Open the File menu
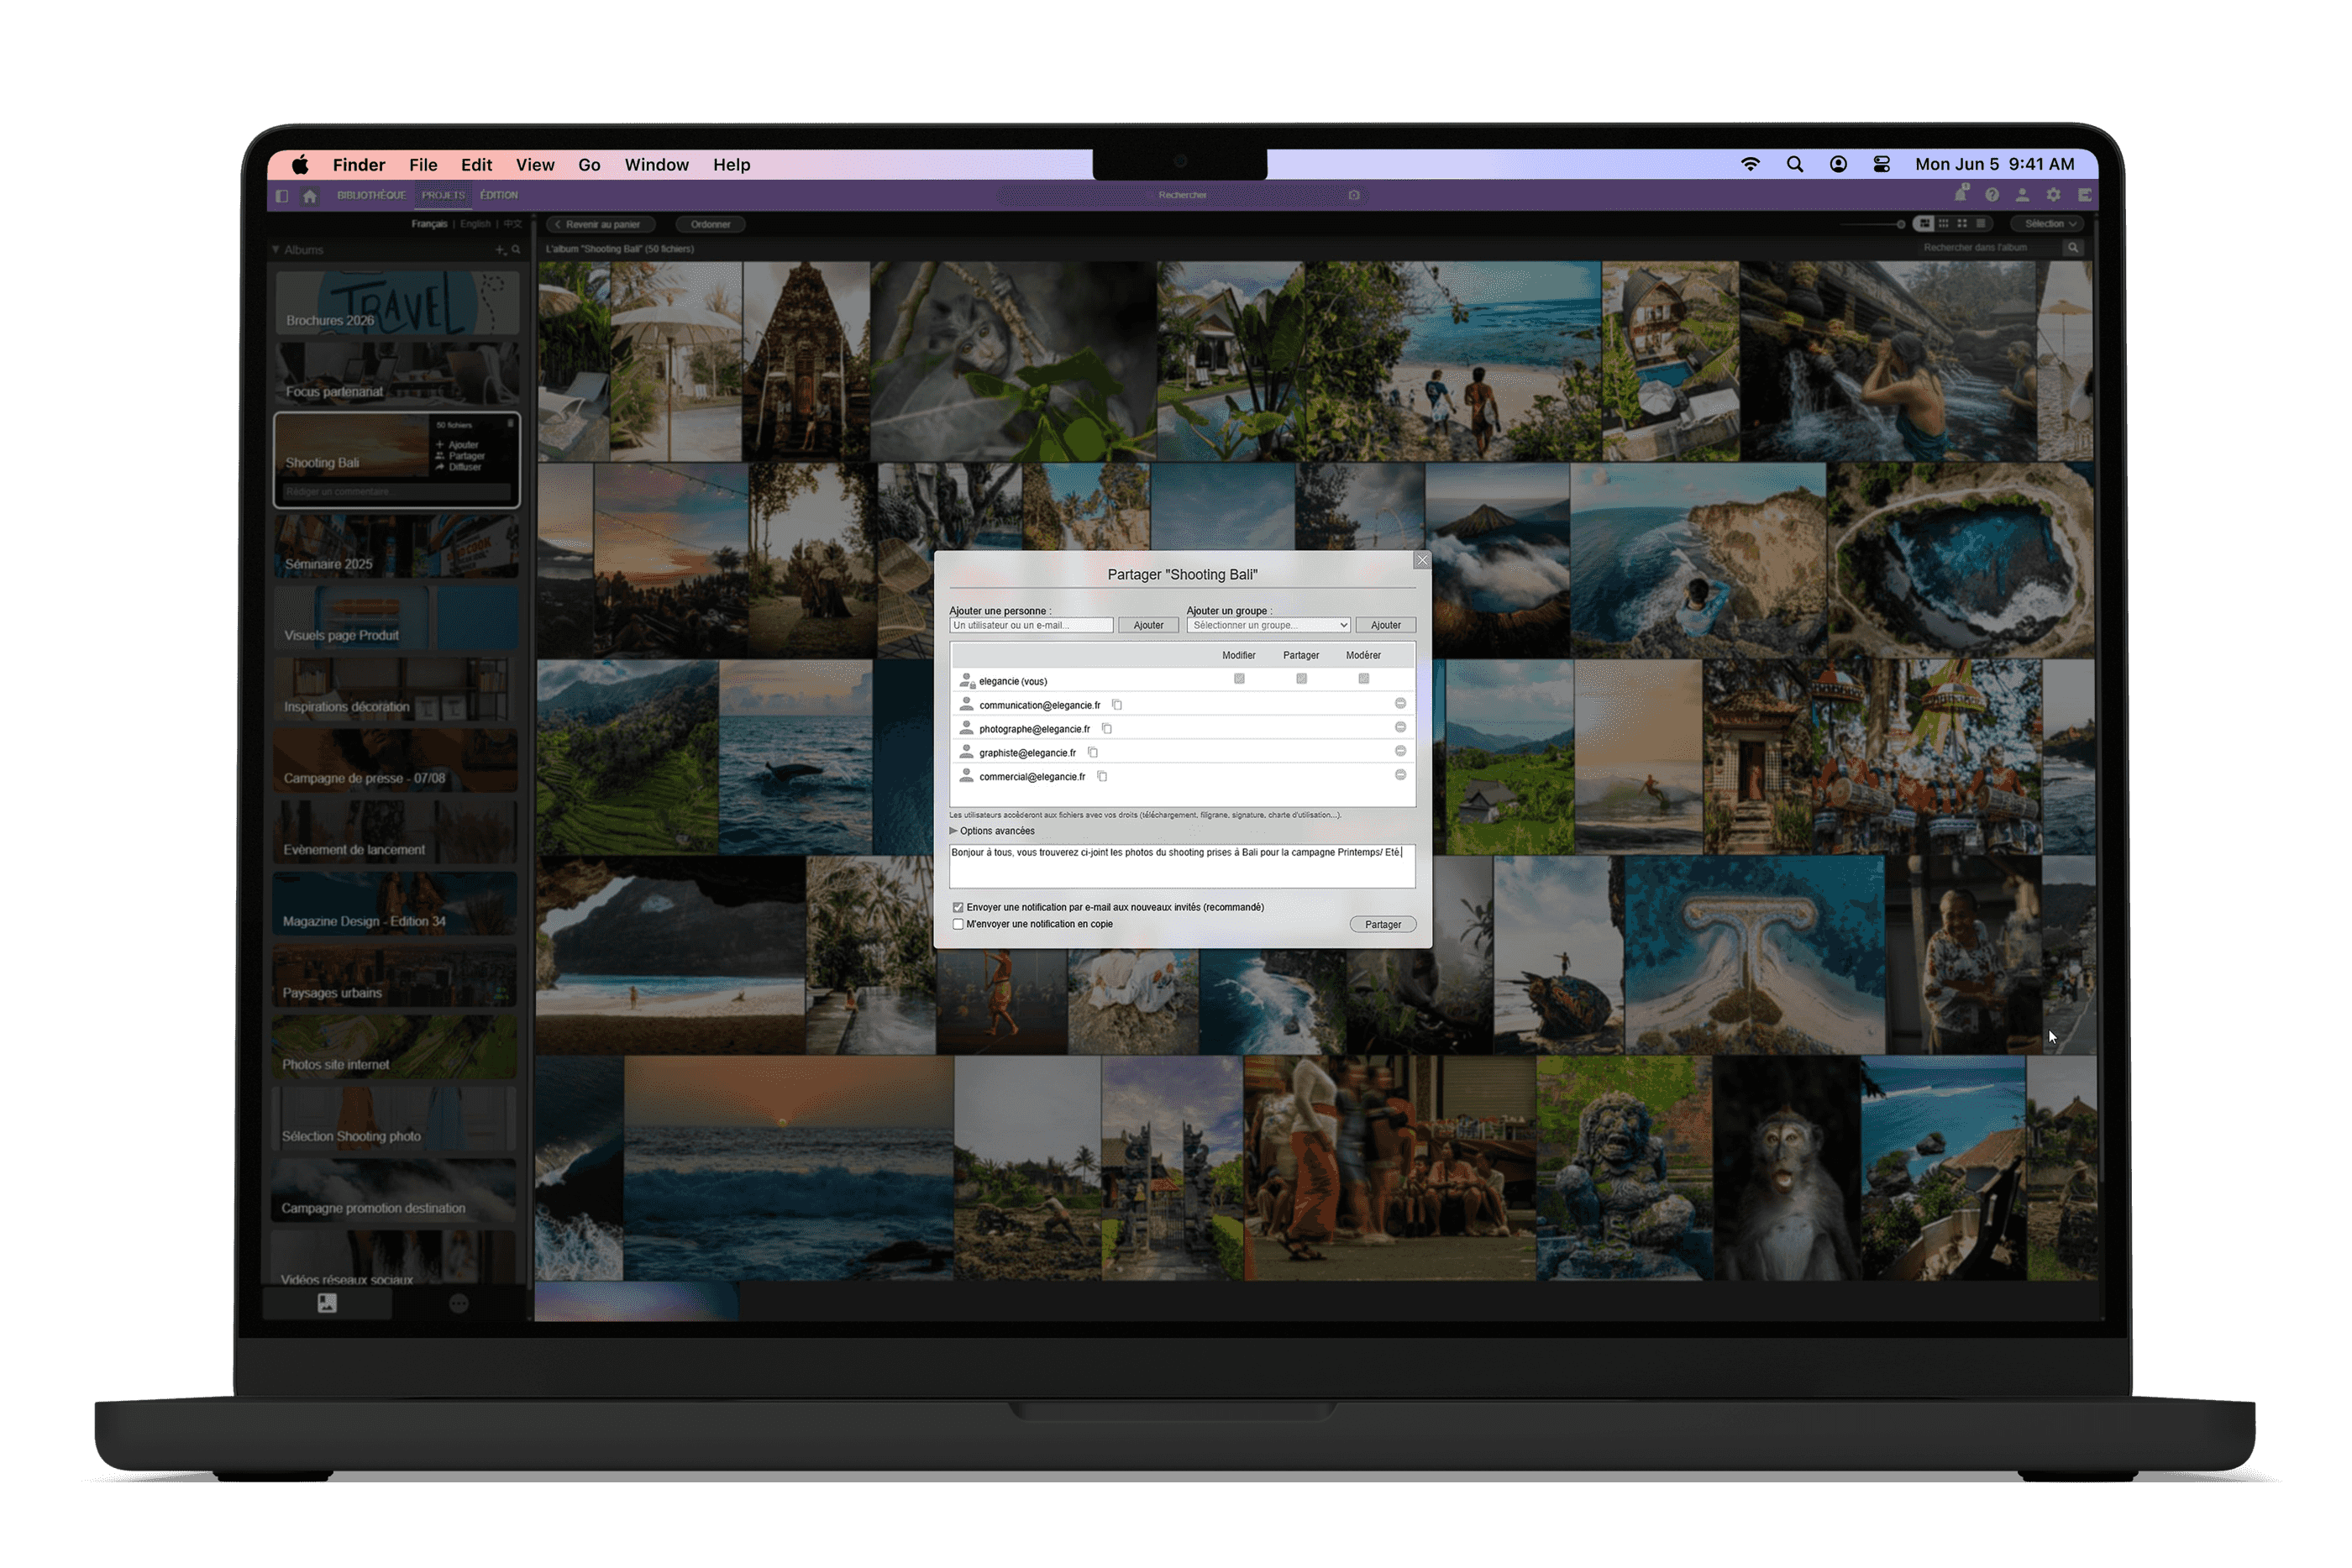The width and height of the screenshot is (2352, 1568). pyautogui.click(x=423, y=165)
